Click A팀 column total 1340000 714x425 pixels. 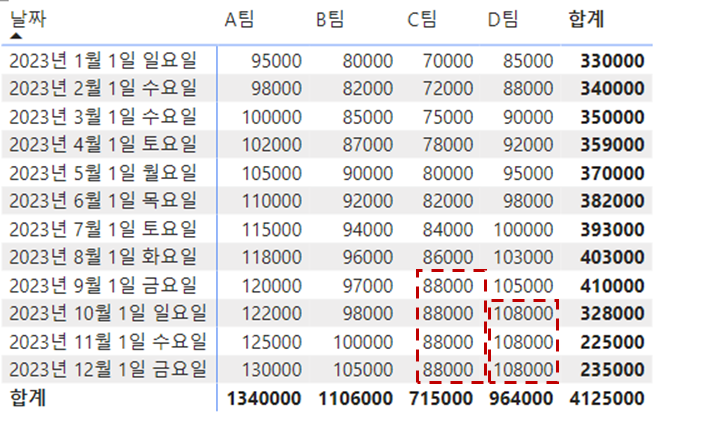click(x=264, y=399)
